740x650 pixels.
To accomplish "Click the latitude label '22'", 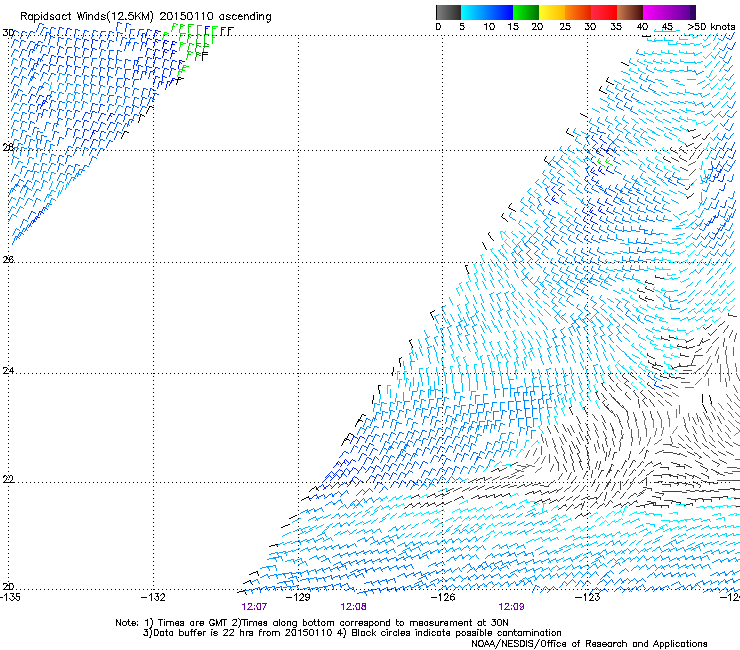I will (8, 479).
